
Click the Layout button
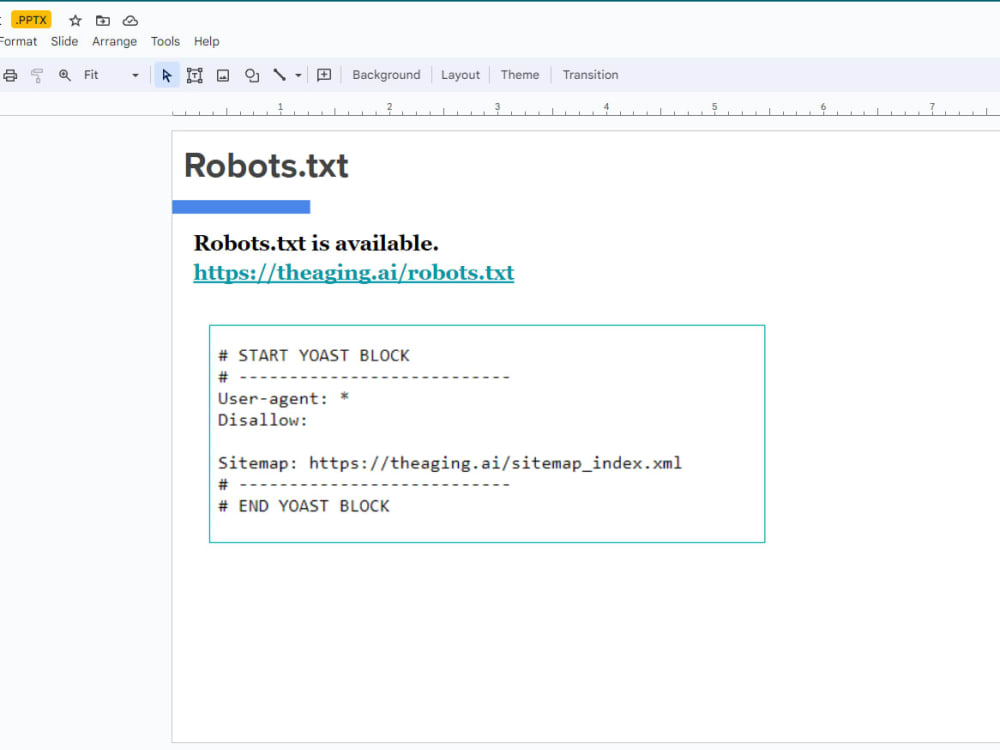point(460,75)
